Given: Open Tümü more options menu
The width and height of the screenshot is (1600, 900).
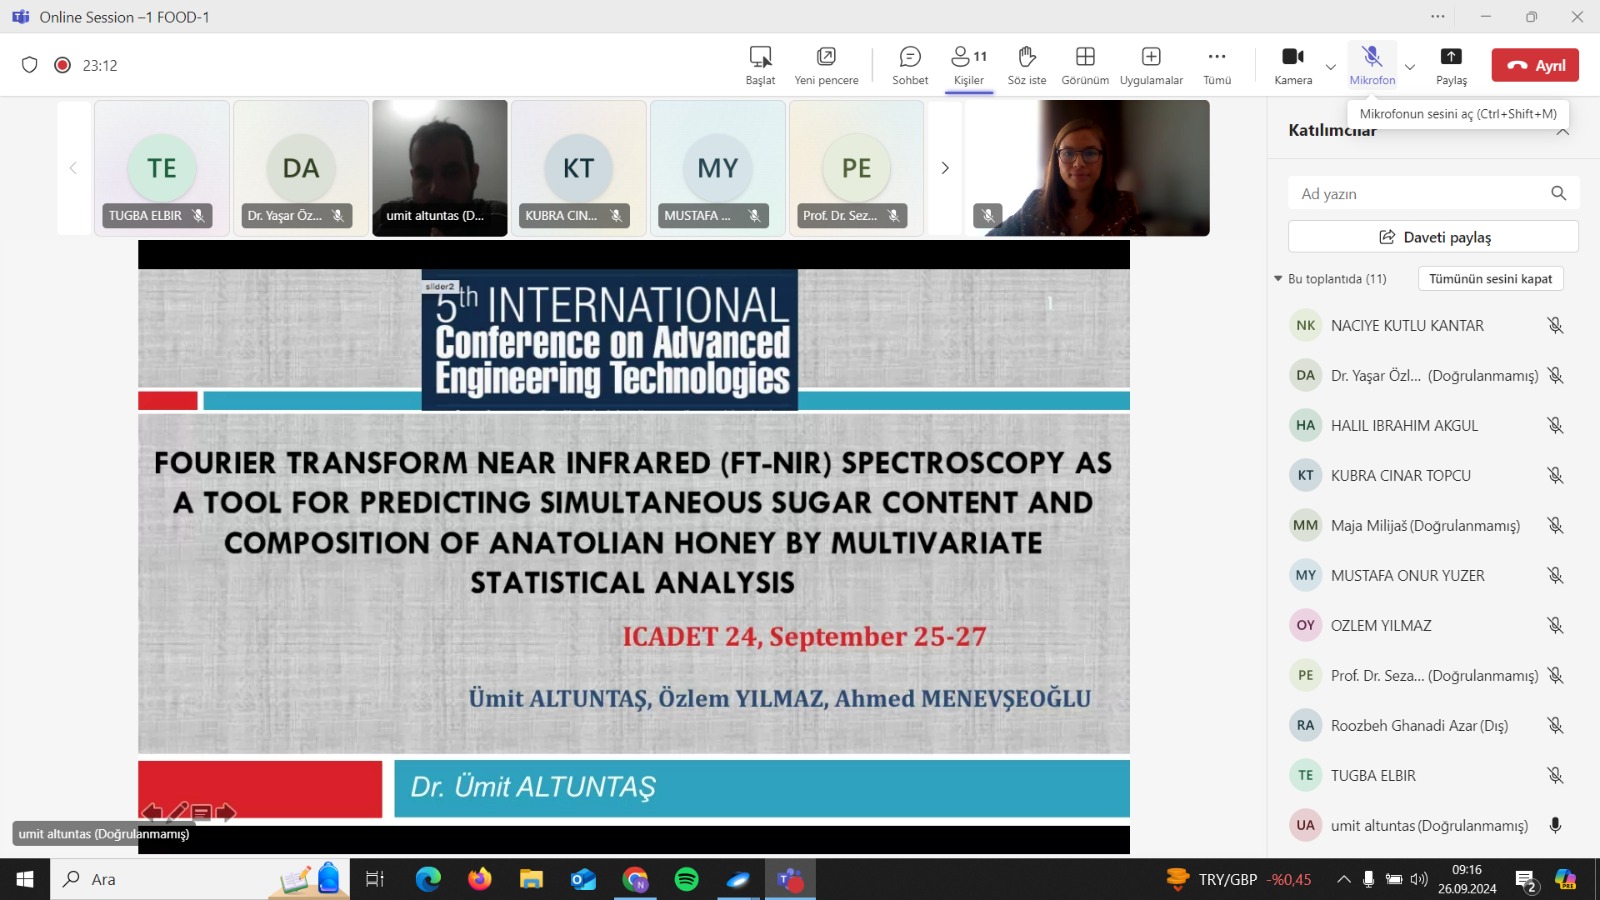Looking at the screenshot, I should (1217, 65).
